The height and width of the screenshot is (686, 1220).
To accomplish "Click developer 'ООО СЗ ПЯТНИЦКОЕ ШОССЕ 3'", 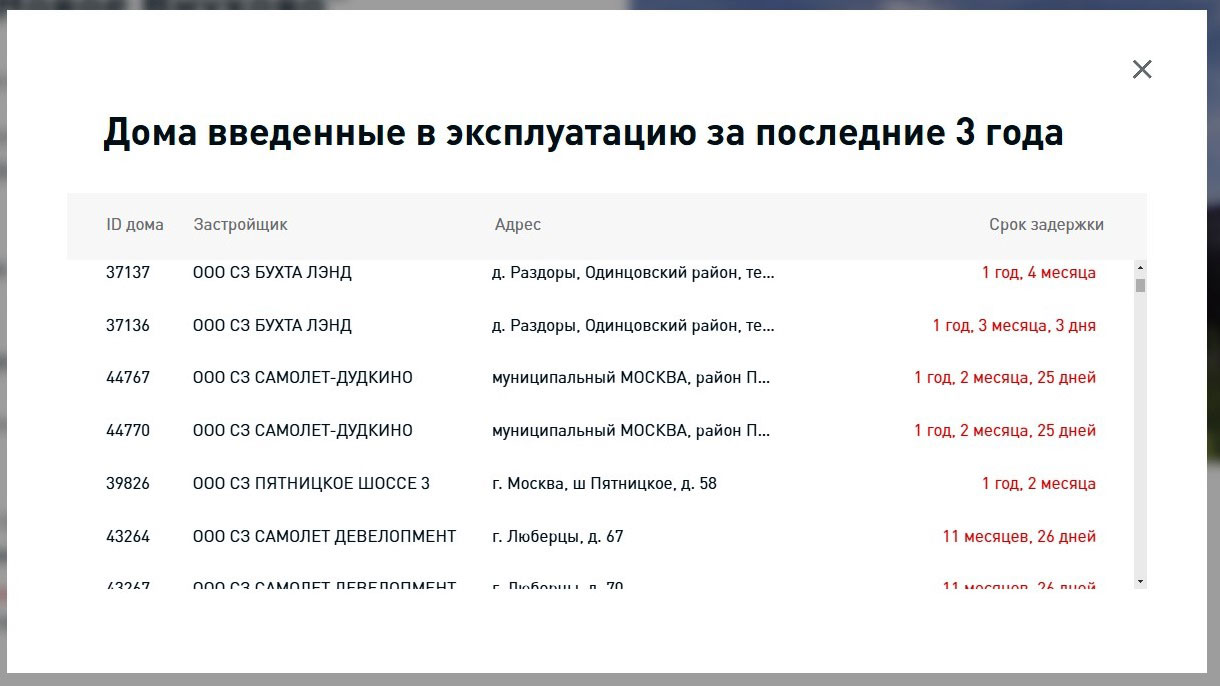I will pyautogui.click(x=311, y=484).
